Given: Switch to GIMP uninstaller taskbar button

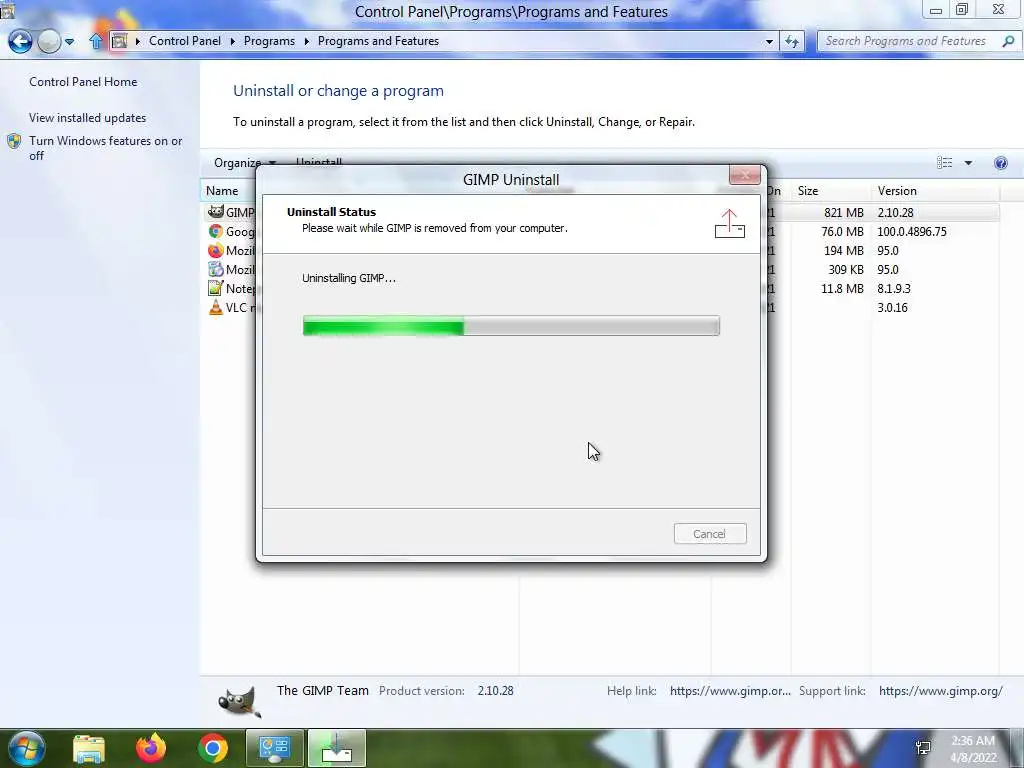Looking at the screenshot, I should 337,748.
